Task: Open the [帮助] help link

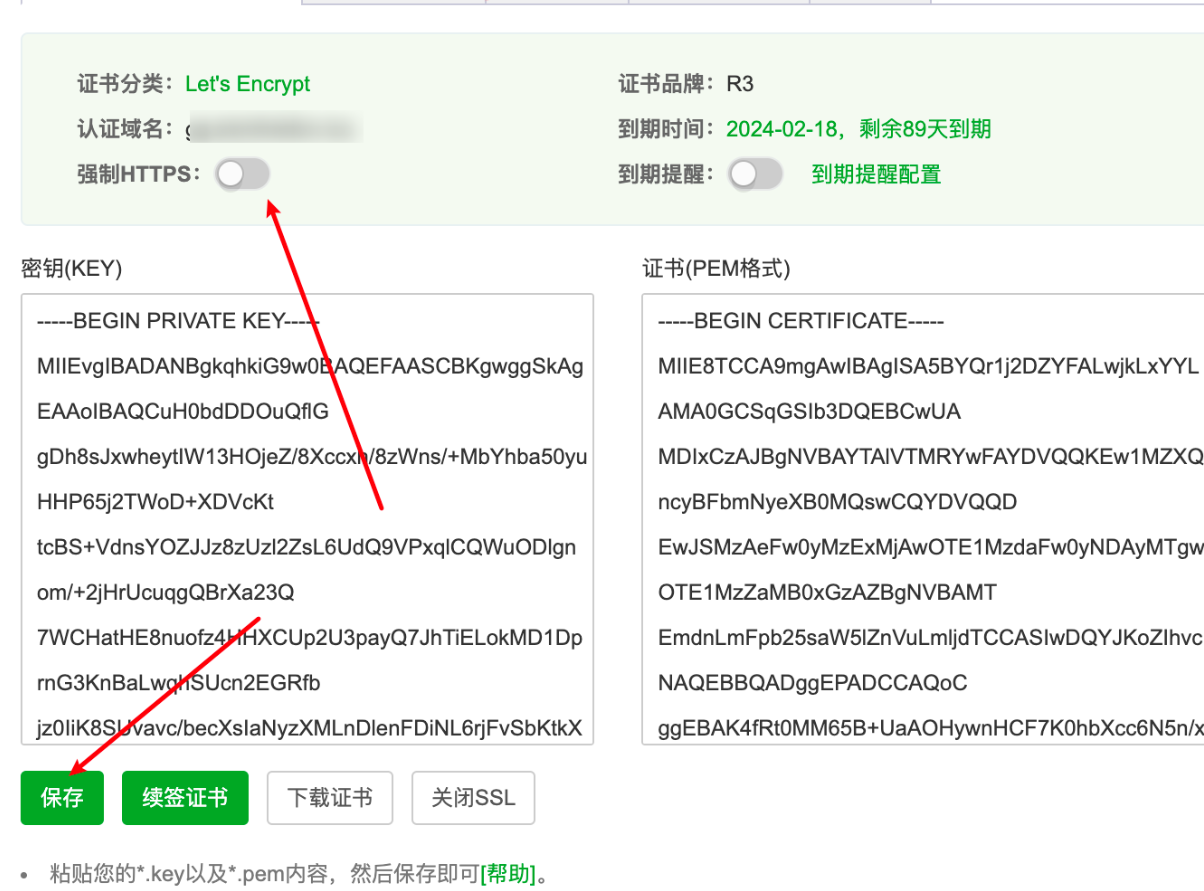Action: click(508, 874)
